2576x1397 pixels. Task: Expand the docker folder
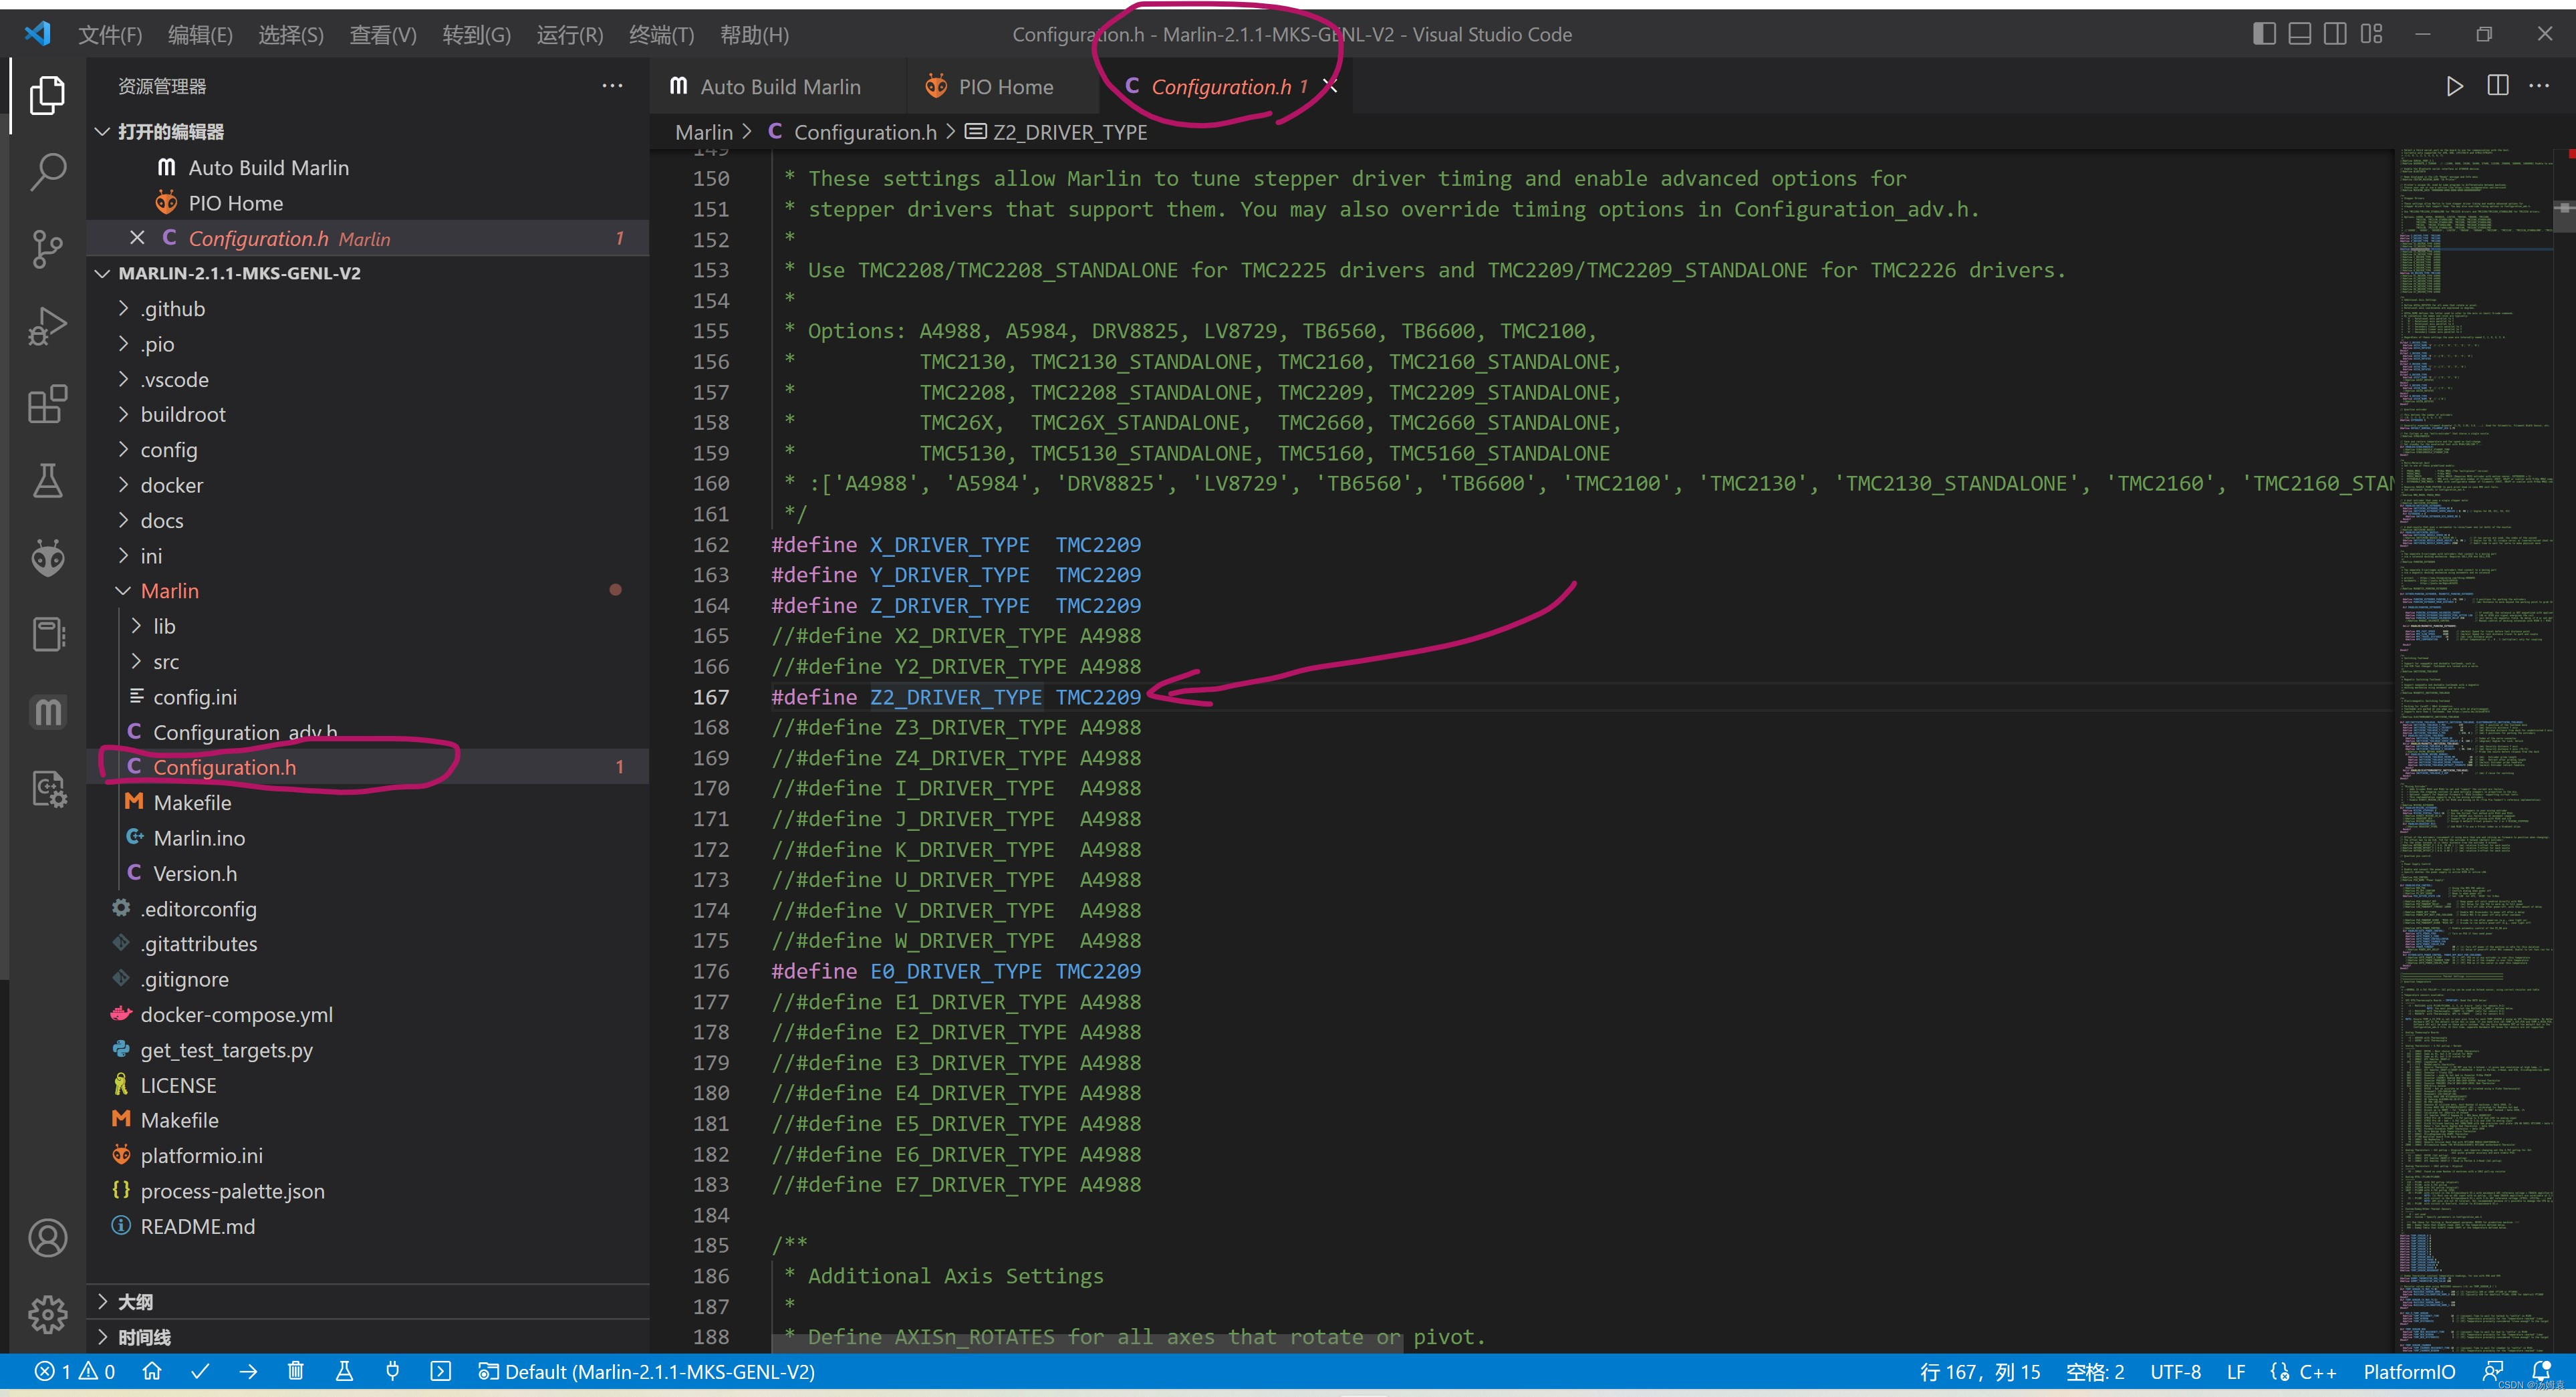pos(123,485)
